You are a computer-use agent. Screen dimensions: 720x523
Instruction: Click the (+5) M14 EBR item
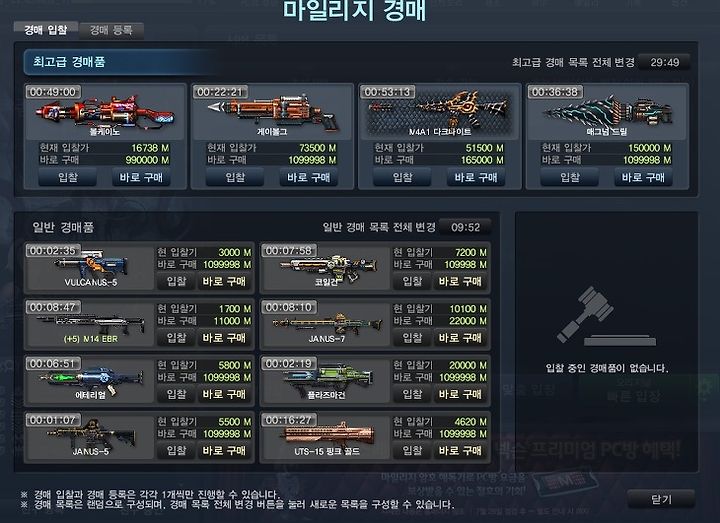click(90, 324)
